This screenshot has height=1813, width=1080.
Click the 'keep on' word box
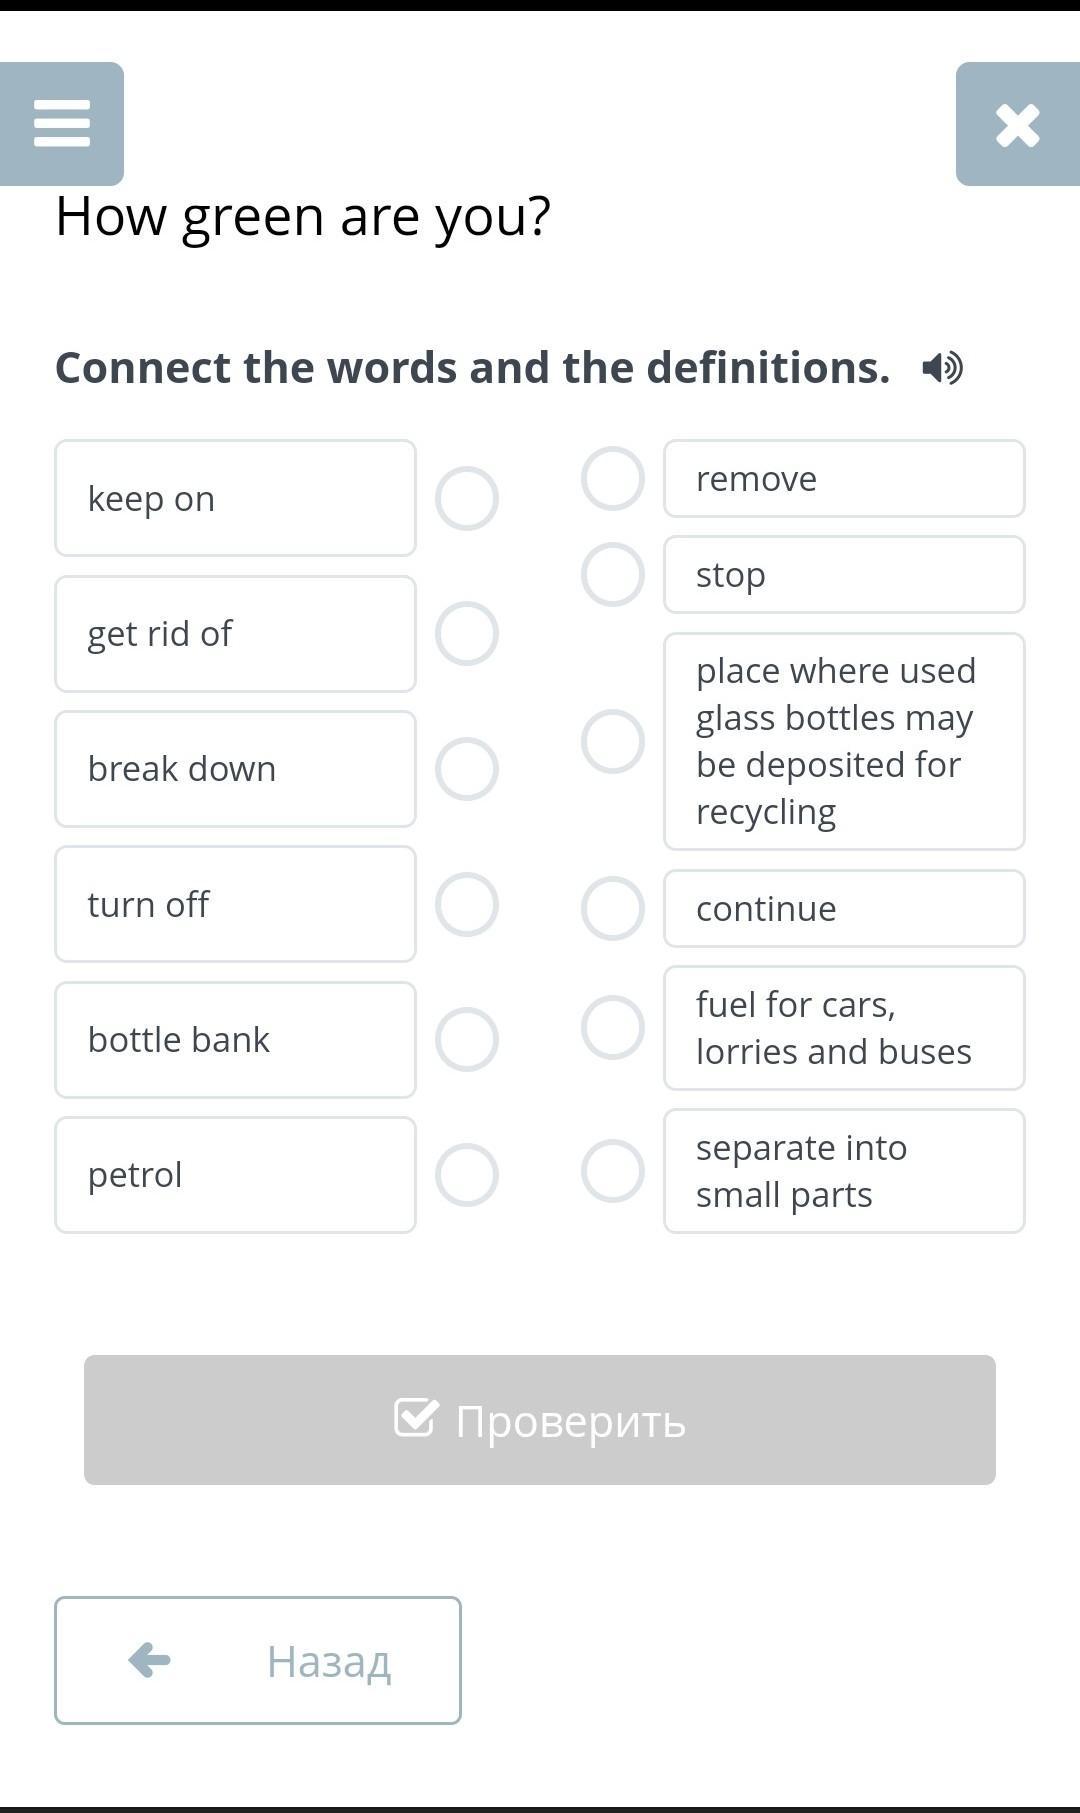(x=235, y=498)
